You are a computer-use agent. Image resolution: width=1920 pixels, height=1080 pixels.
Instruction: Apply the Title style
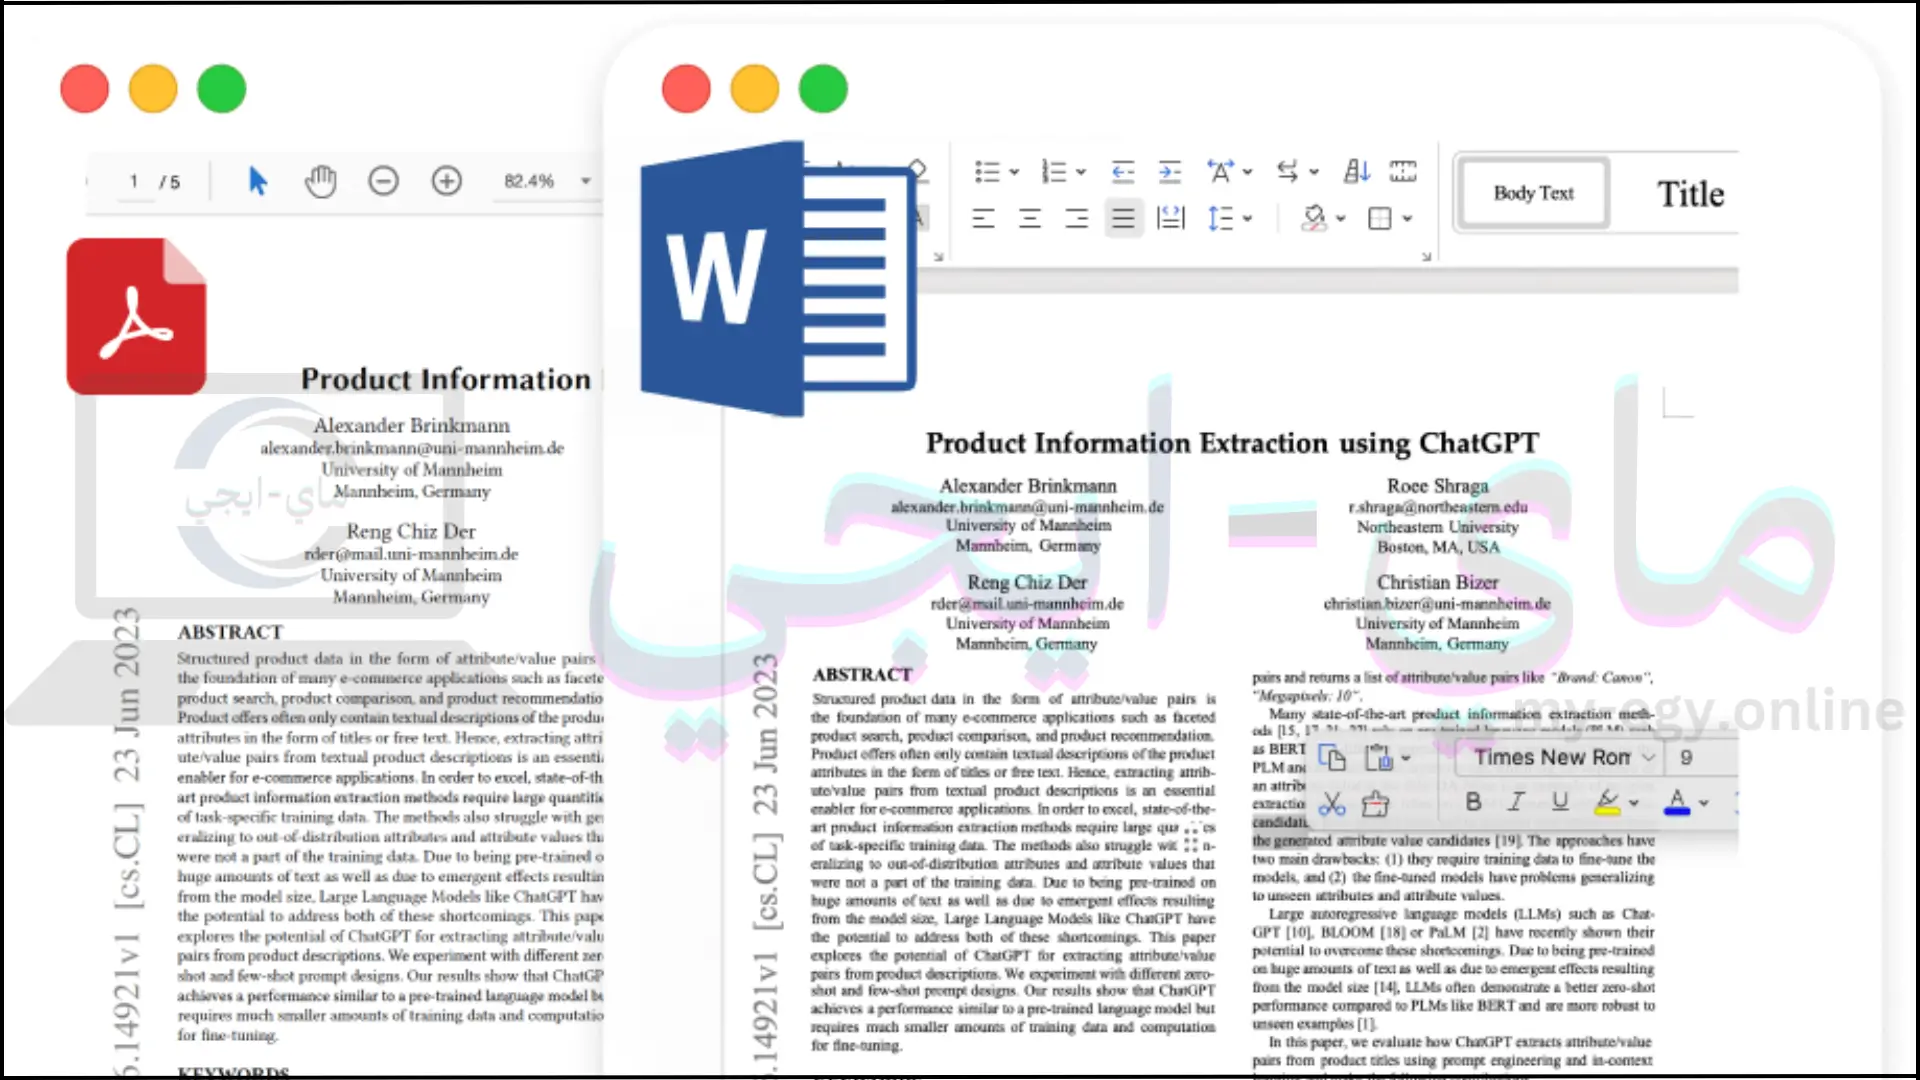tap(1690, 193)
